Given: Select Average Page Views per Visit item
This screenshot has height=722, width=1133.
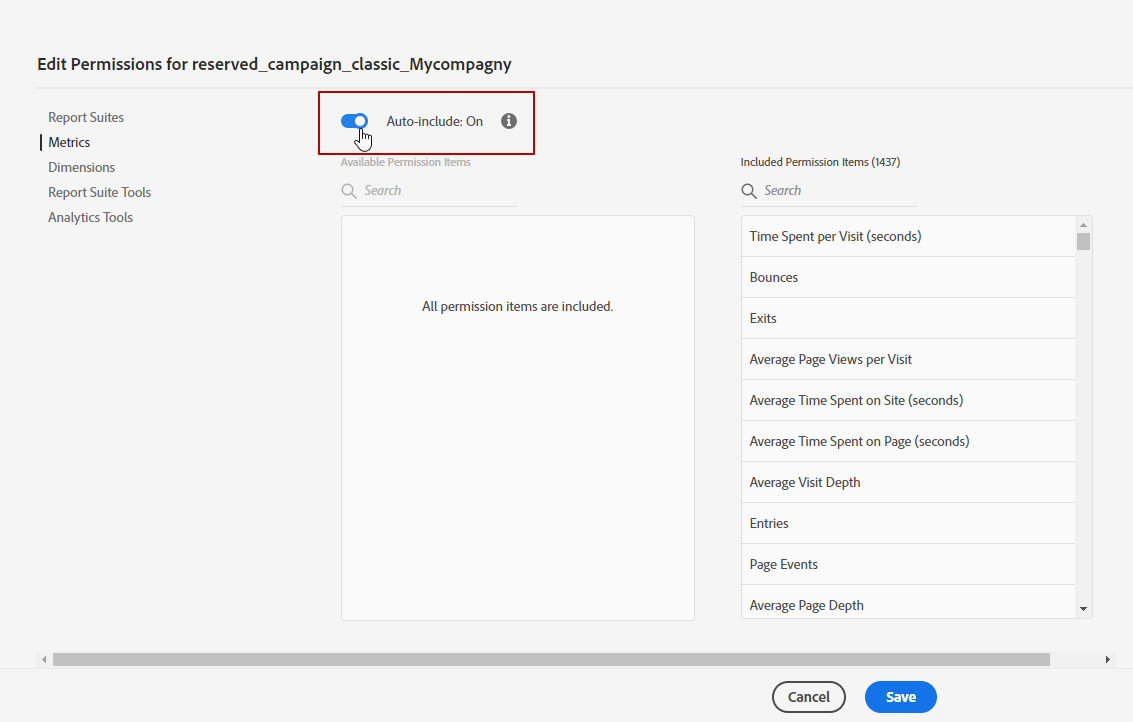Looking at the screenshot, I should (x=908, y=359).
